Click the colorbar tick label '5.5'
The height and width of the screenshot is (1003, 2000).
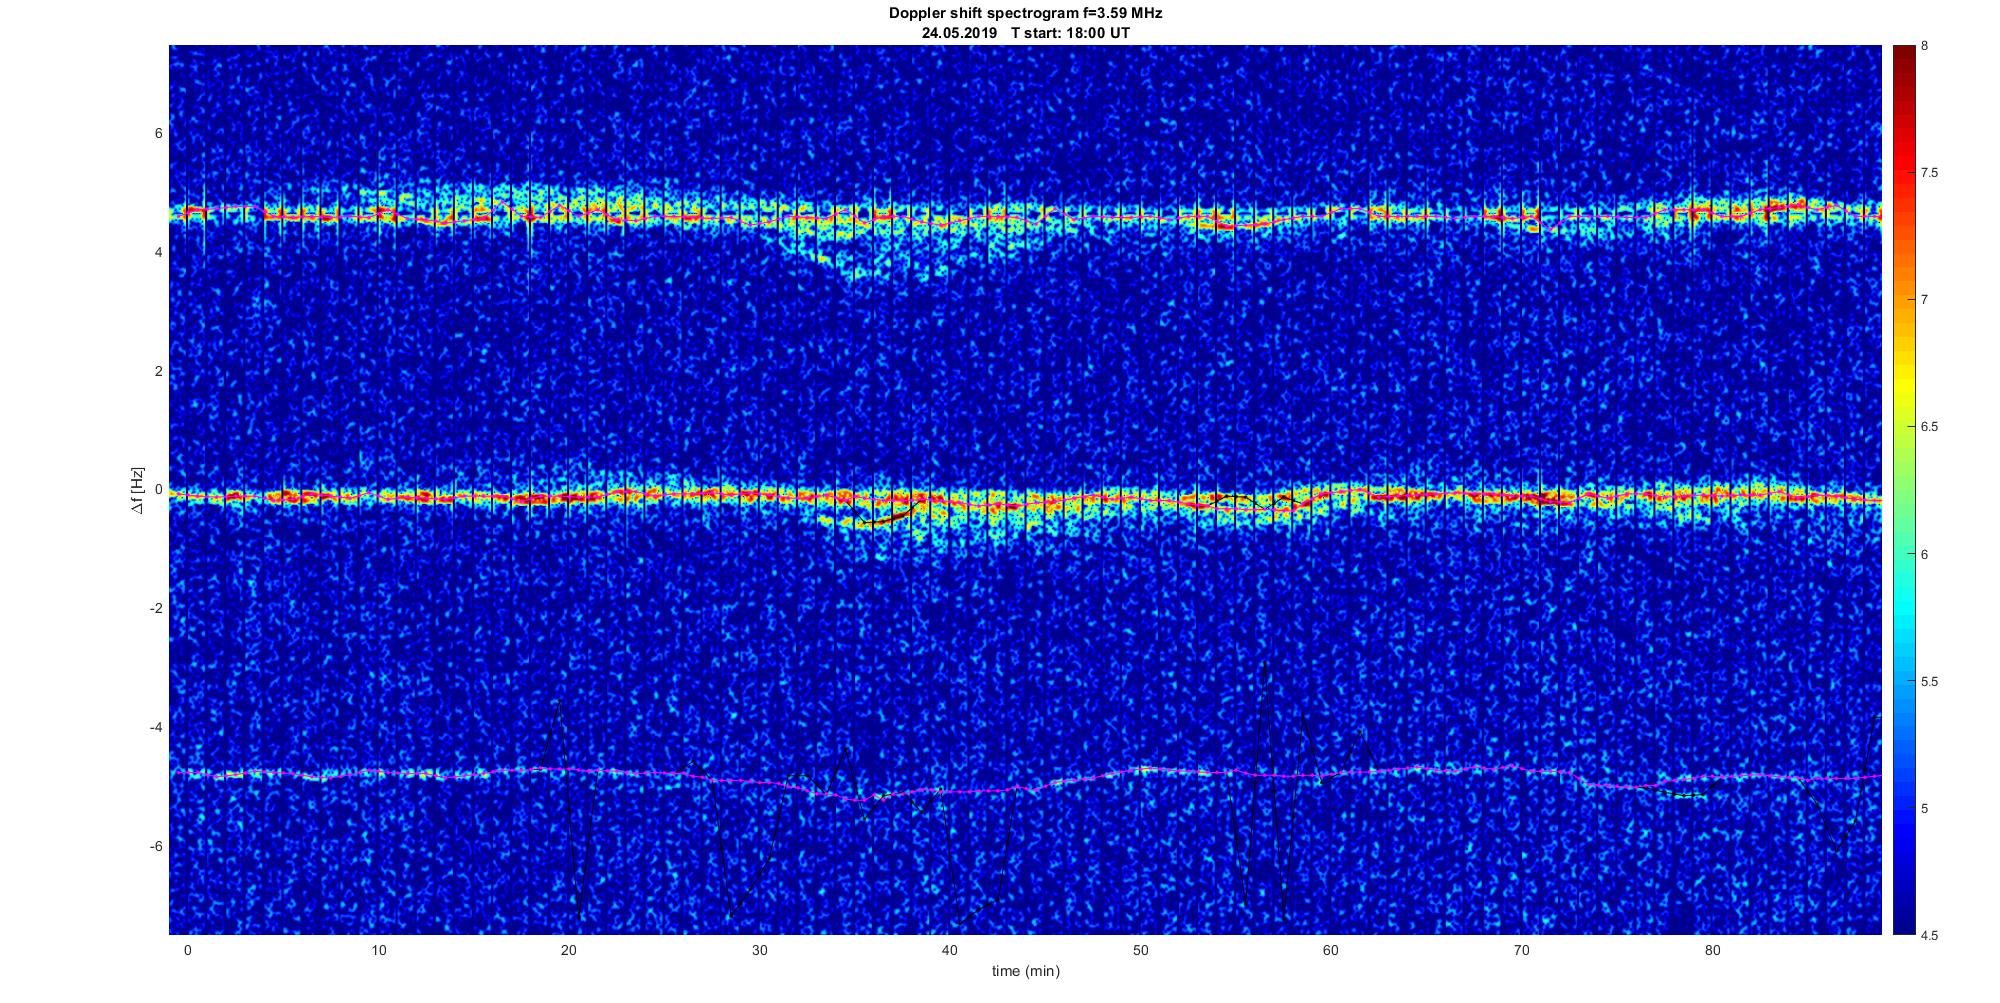(x=1929, y=682)
